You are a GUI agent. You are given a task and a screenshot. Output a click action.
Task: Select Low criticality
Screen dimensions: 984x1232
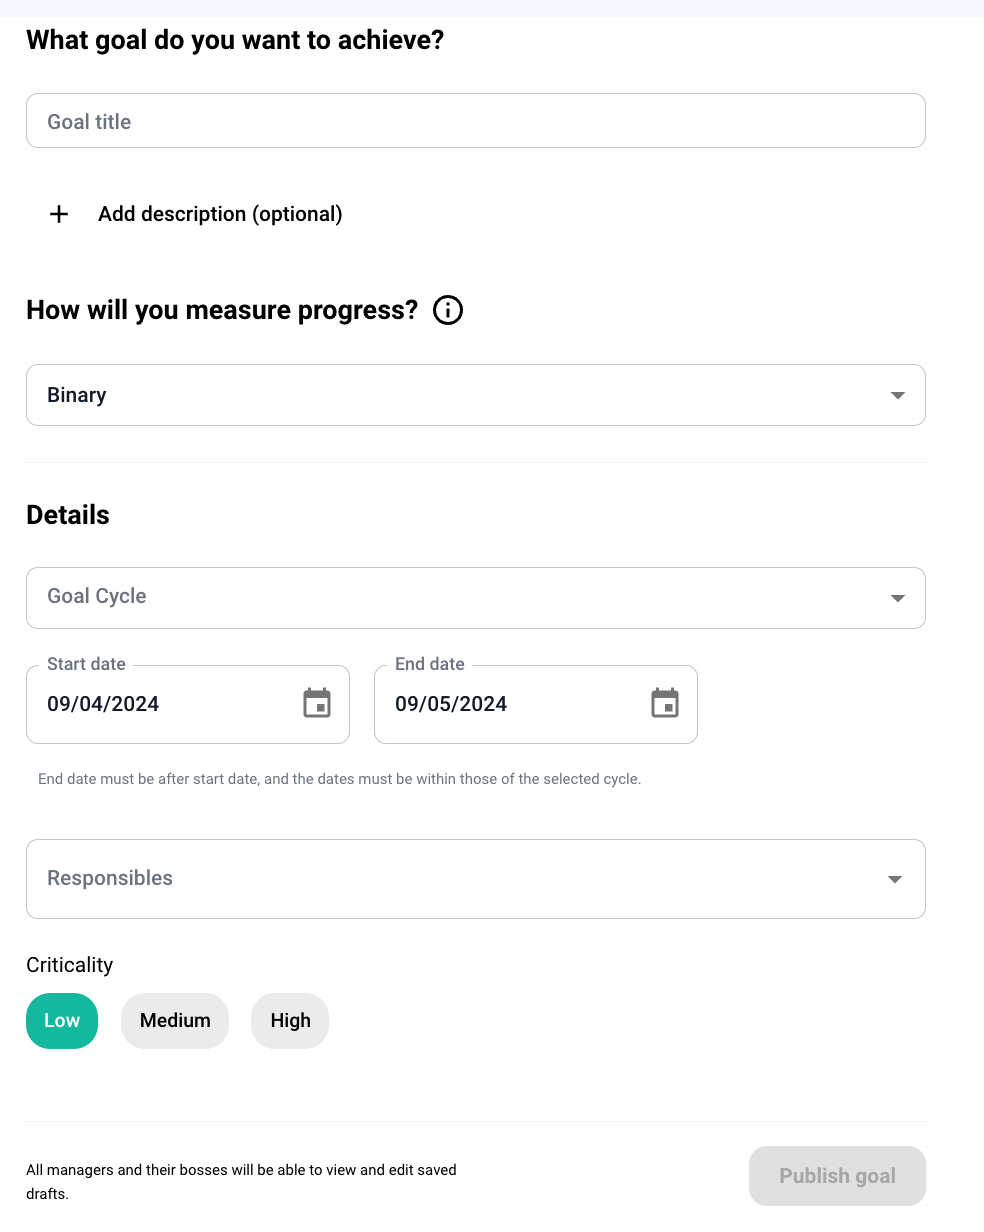[62, 1021]
